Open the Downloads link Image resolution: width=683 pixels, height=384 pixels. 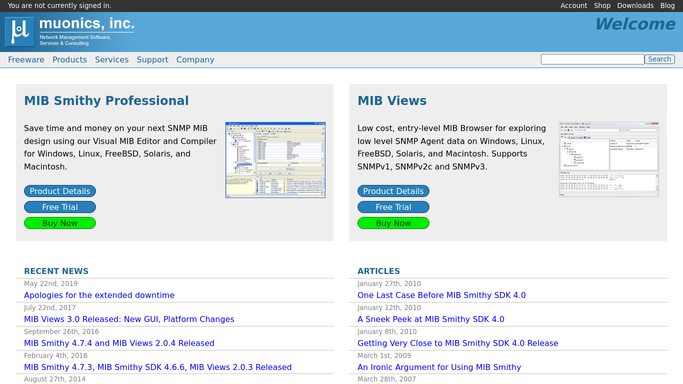tap(635, 6)
